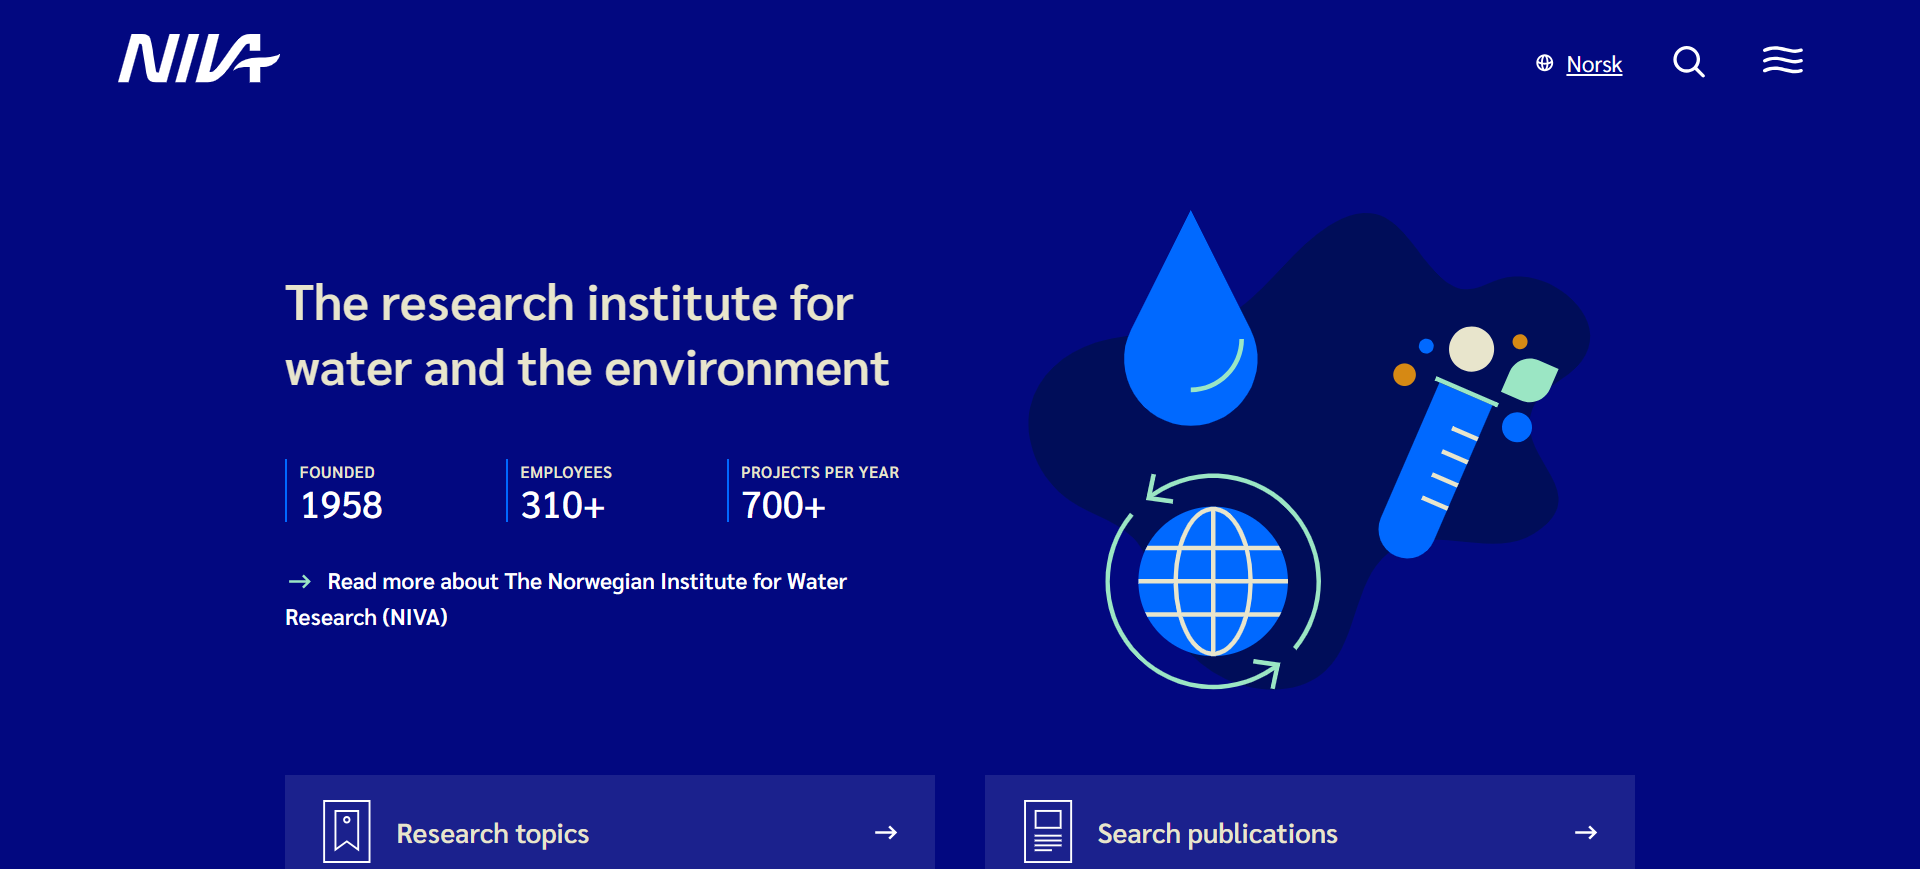This screenshot has height=869, width=1920.
Task: Open Read more about NIVA link
Action: tap(566, 599)
